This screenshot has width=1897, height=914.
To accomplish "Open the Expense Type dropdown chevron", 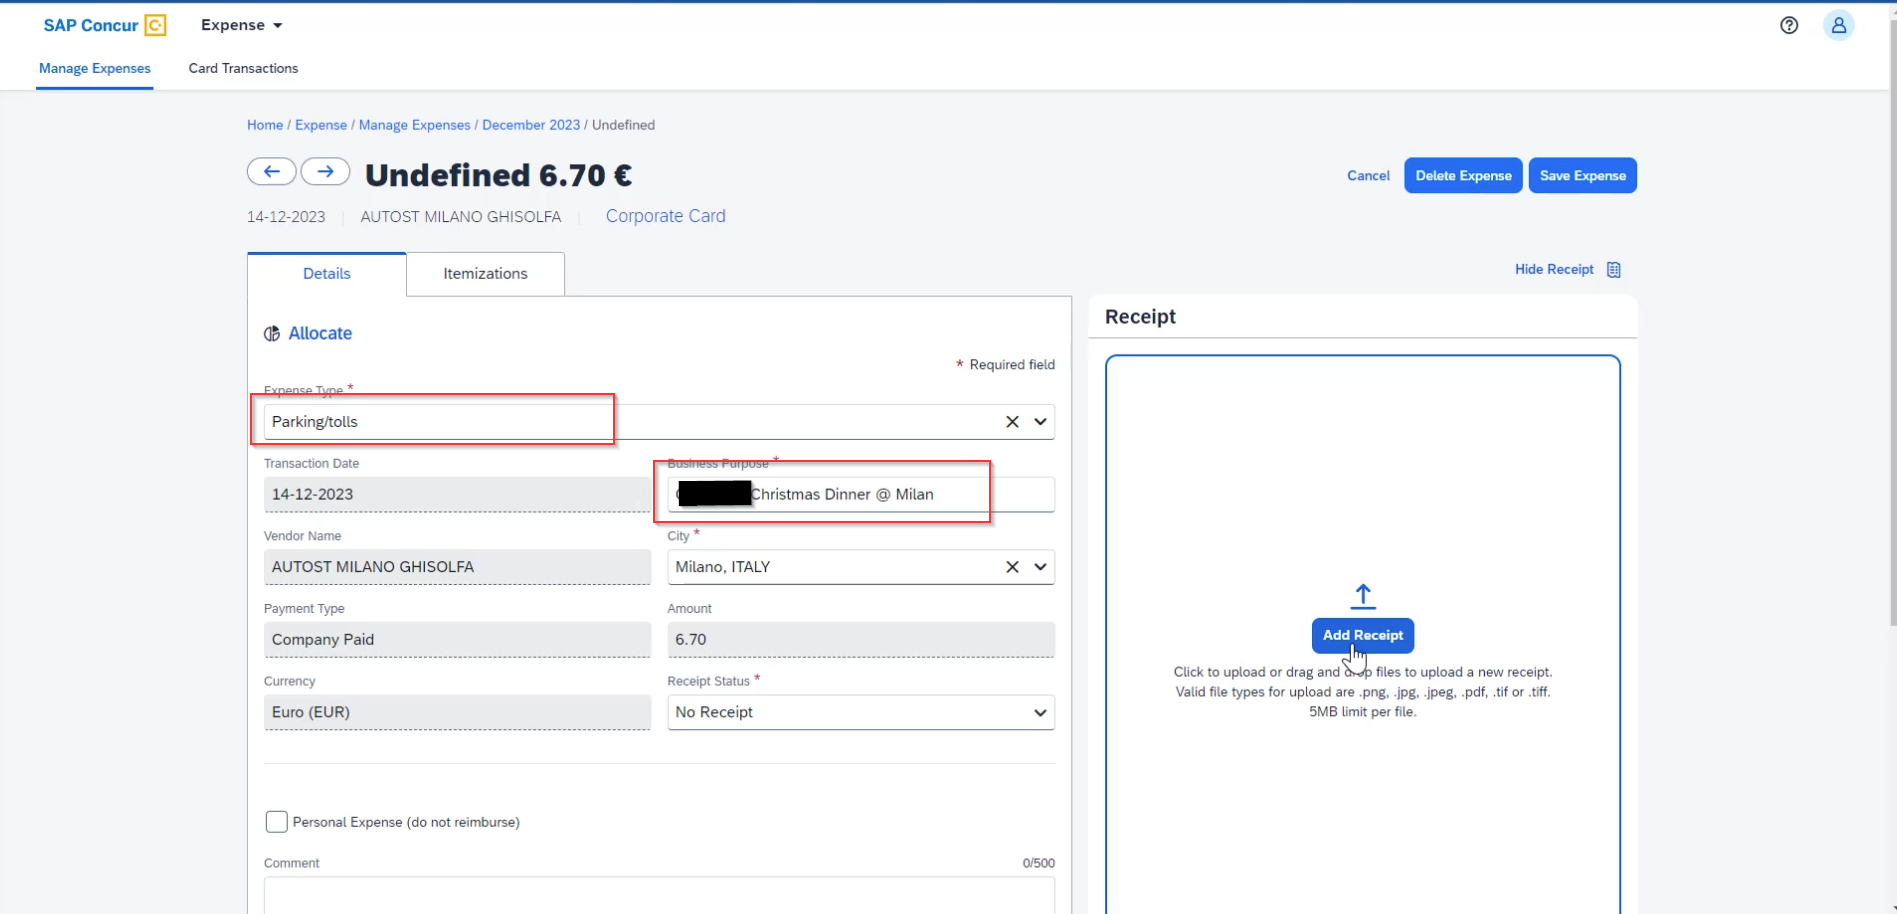I will point(1040,421).
